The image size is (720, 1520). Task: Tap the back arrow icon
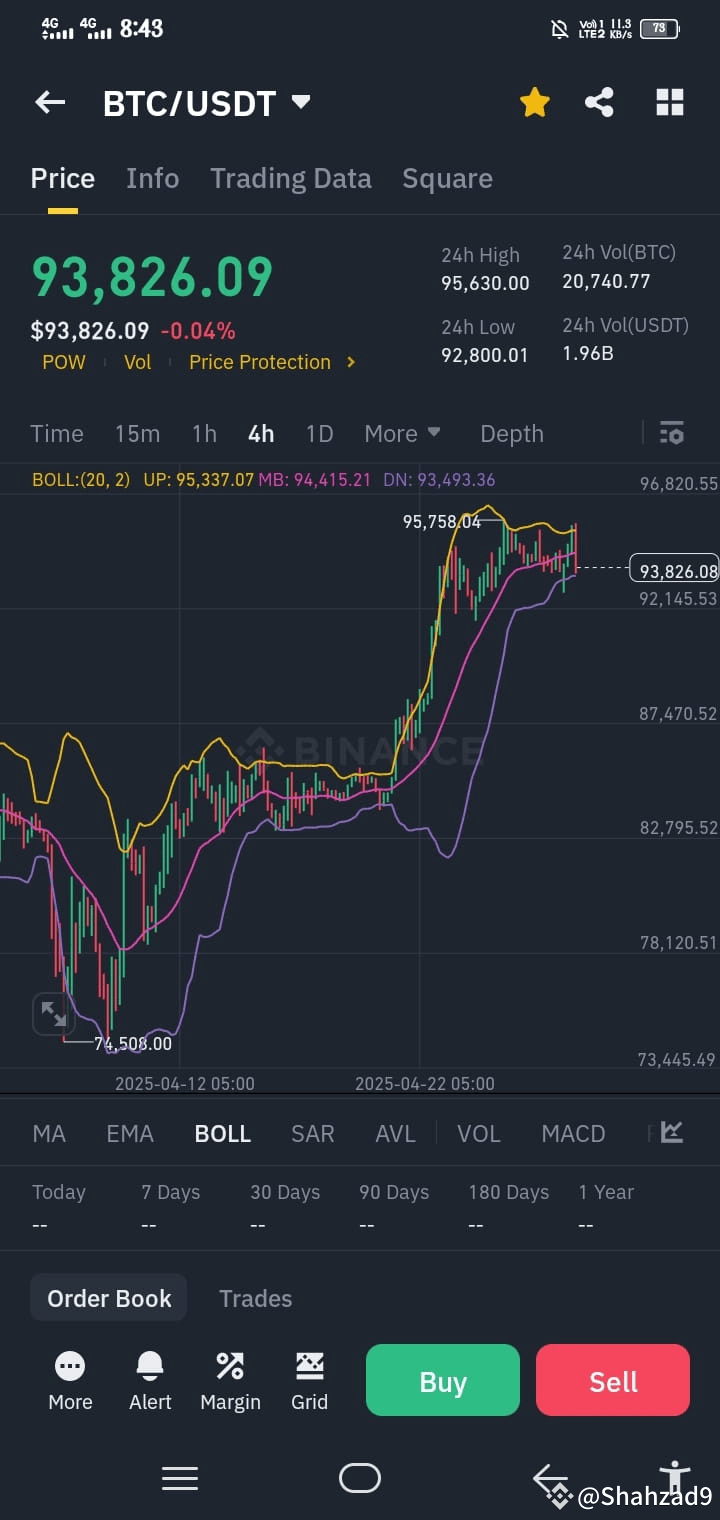click(50, 102)
